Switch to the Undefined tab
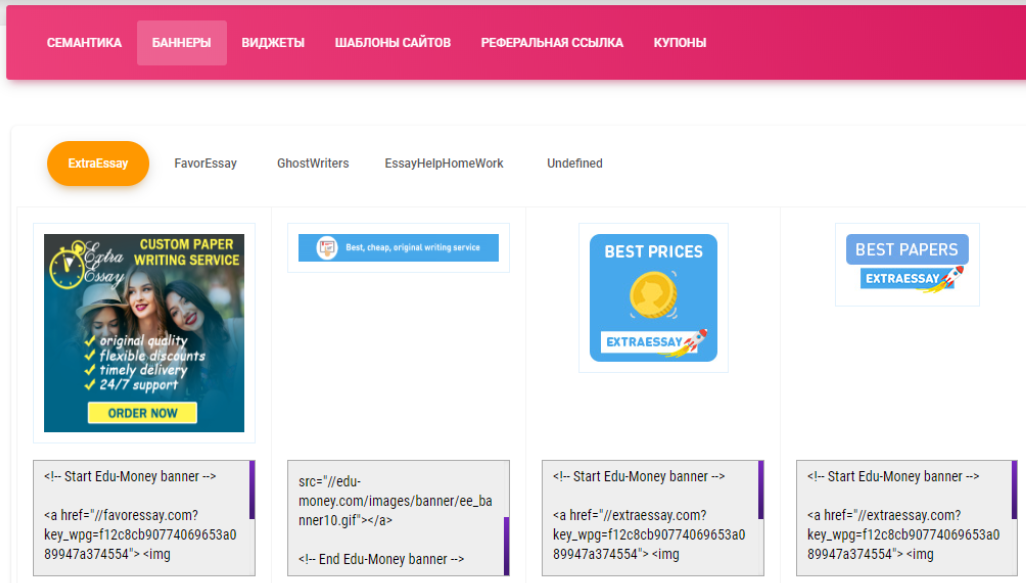 click(575, 164)
